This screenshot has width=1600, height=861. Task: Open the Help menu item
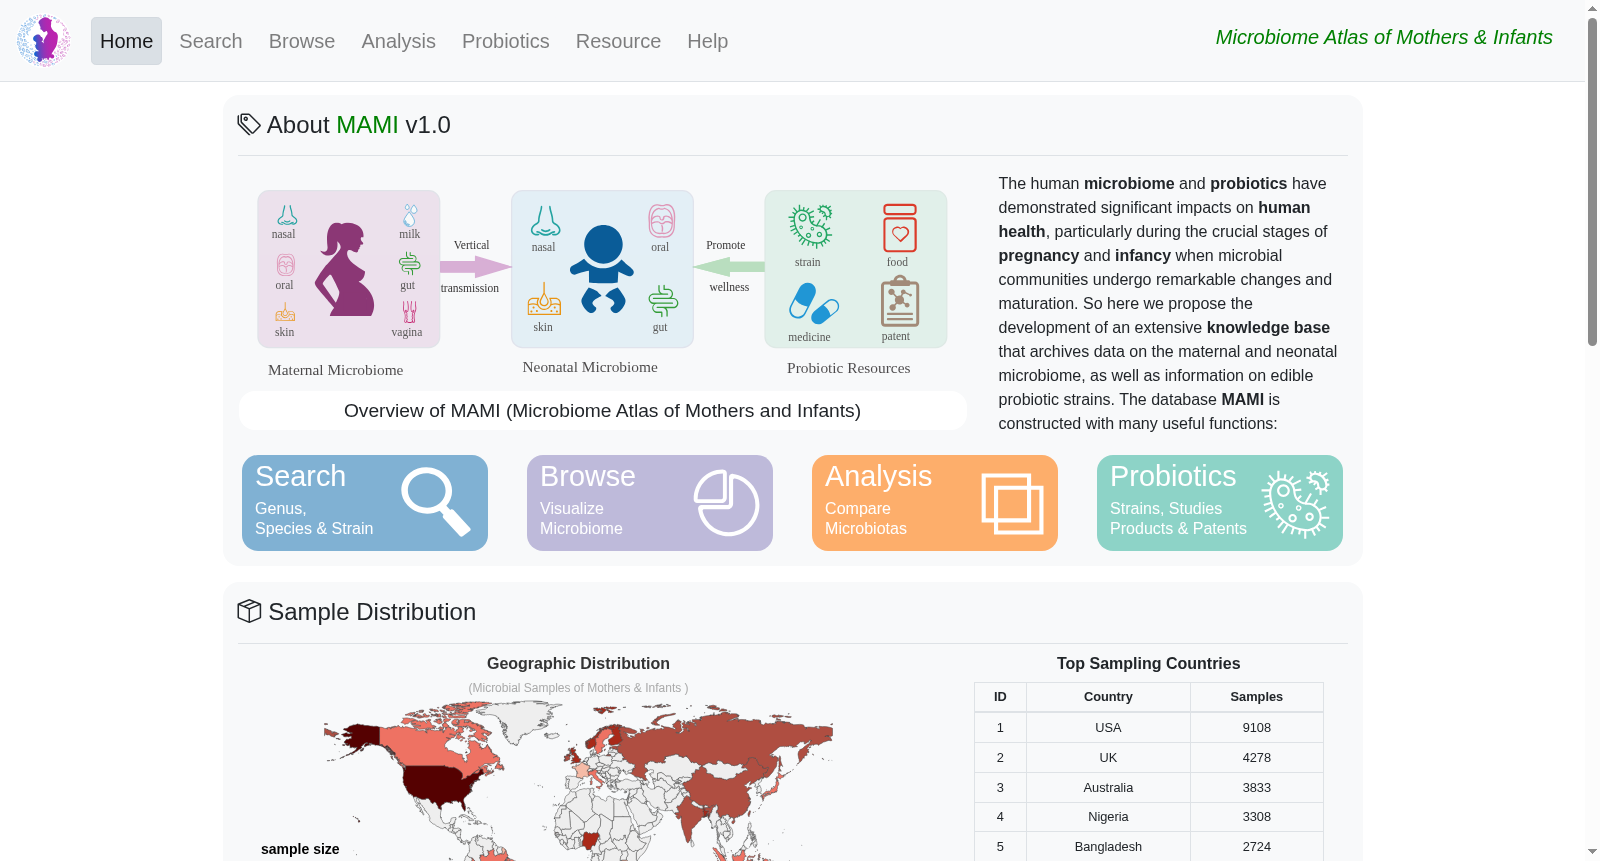(707, 41)
